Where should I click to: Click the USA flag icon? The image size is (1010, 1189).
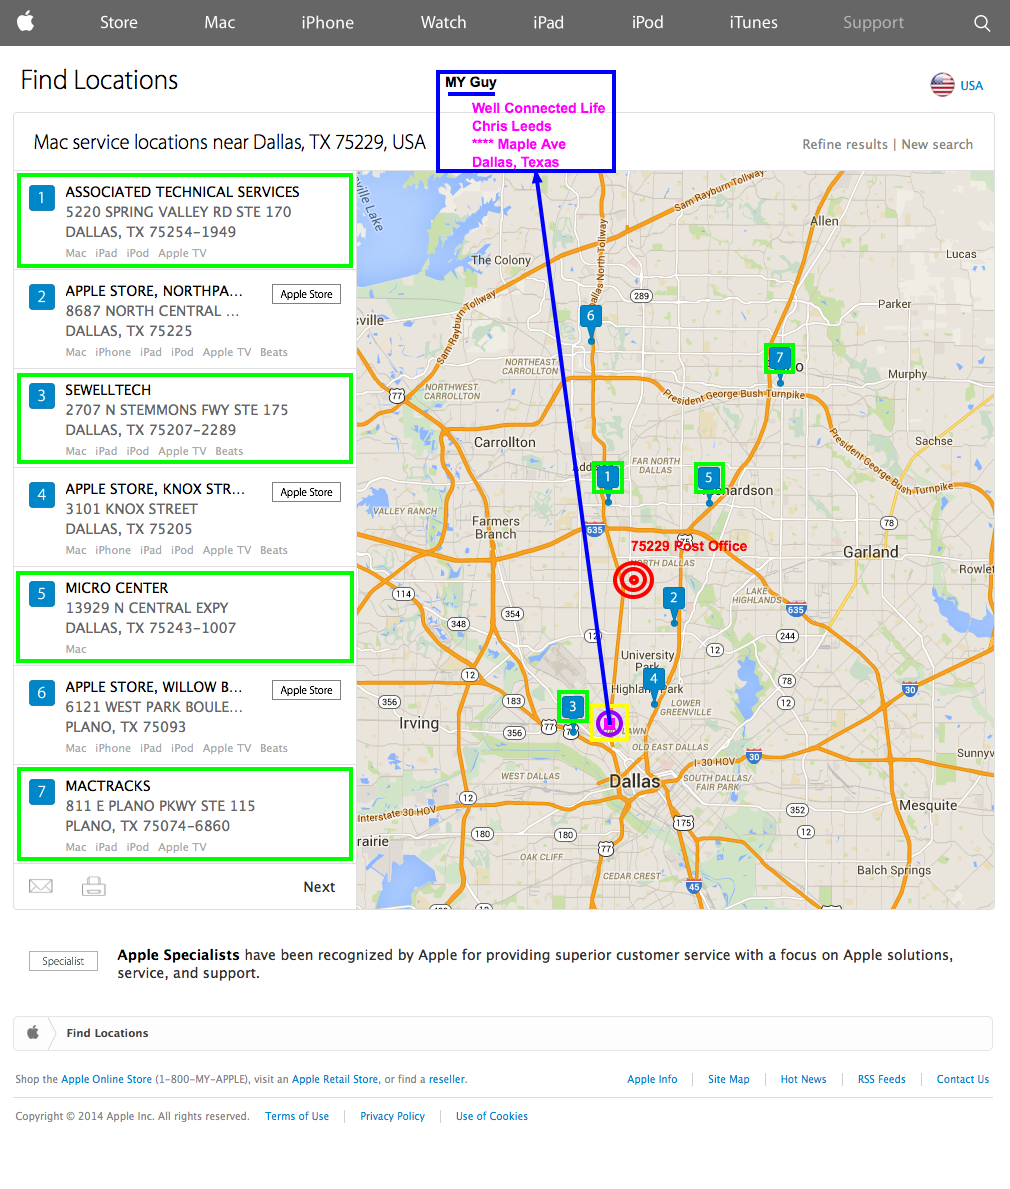(x=943, y=84)
